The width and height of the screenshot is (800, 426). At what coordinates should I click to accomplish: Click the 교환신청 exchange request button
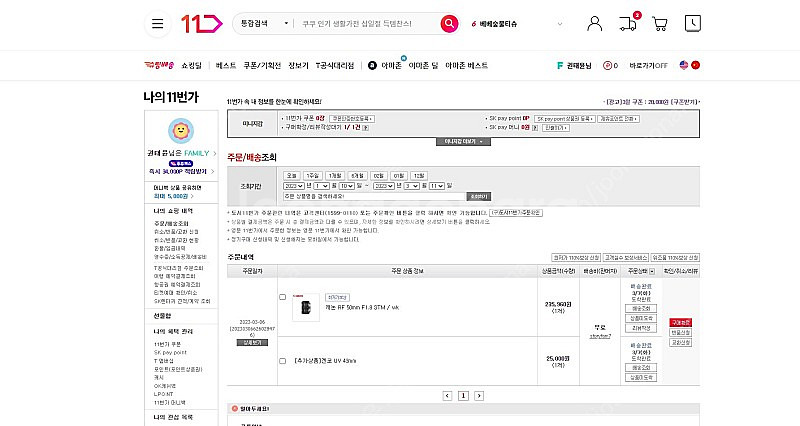(681, 342)
